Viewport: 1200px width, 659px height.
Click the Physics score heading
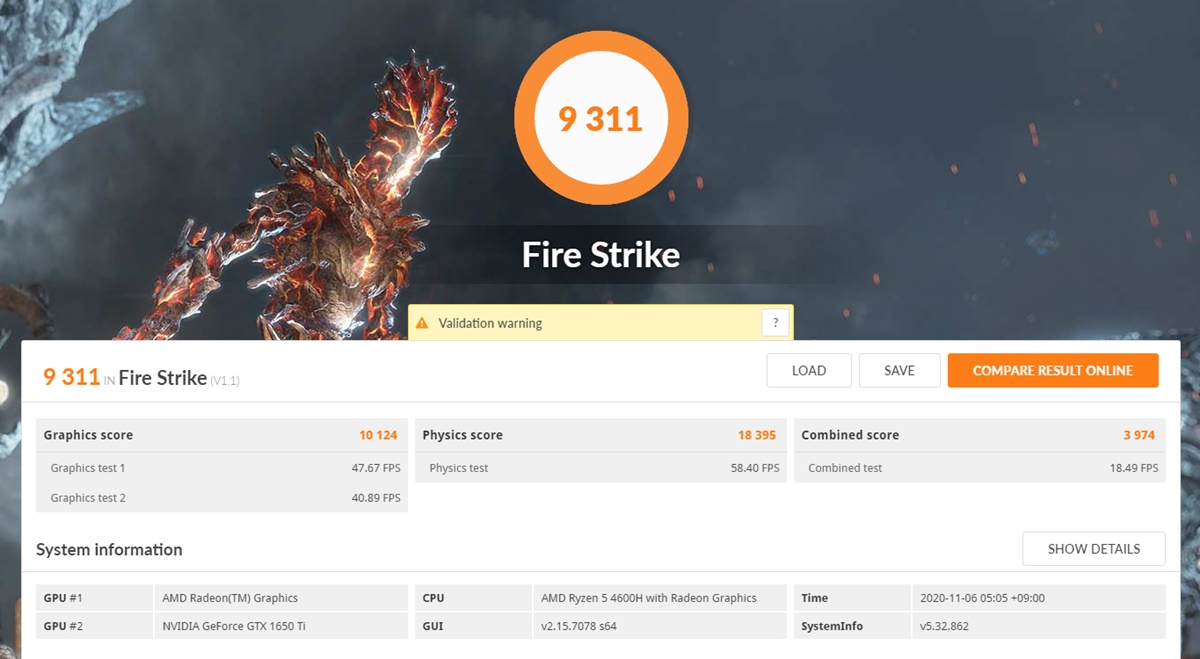(x=462, y=435)
